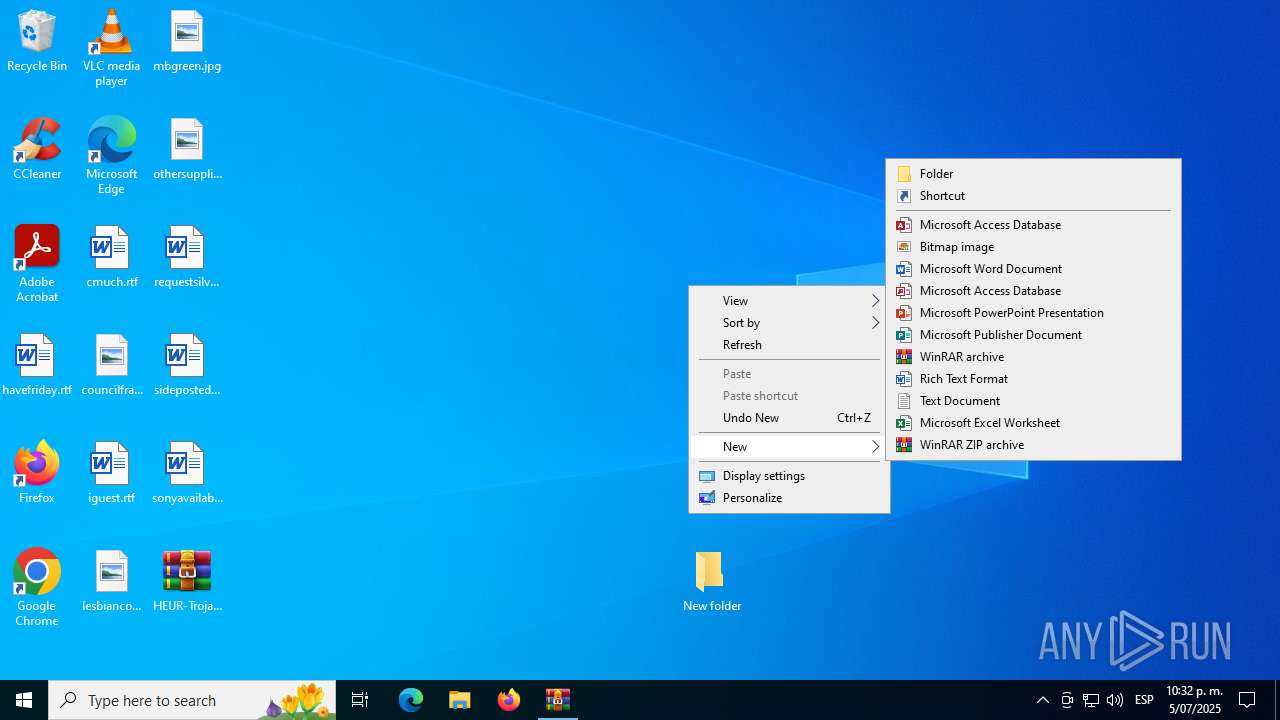Launch Firefox from the taskbar

509,700
